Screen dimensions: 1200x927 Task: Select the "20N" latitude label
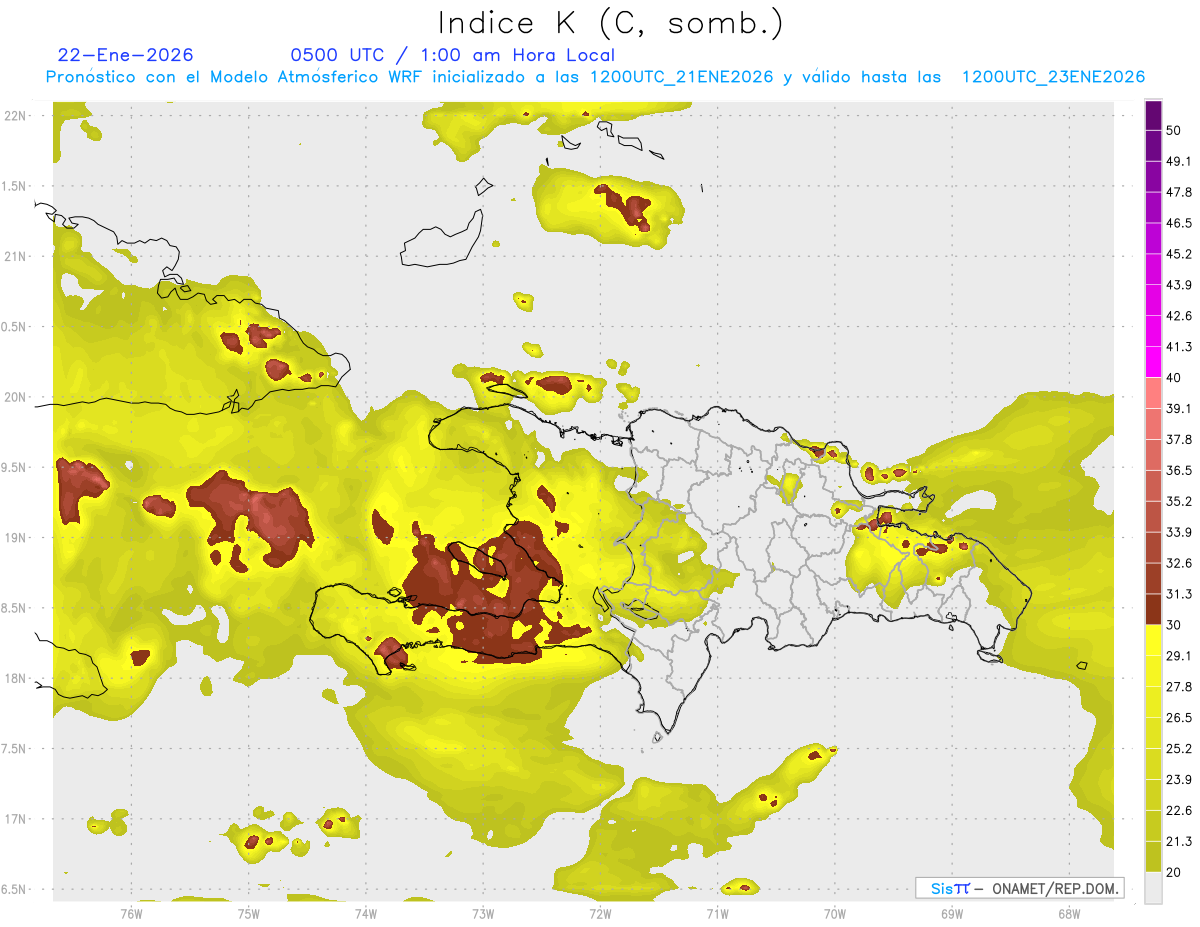point(17,397)
